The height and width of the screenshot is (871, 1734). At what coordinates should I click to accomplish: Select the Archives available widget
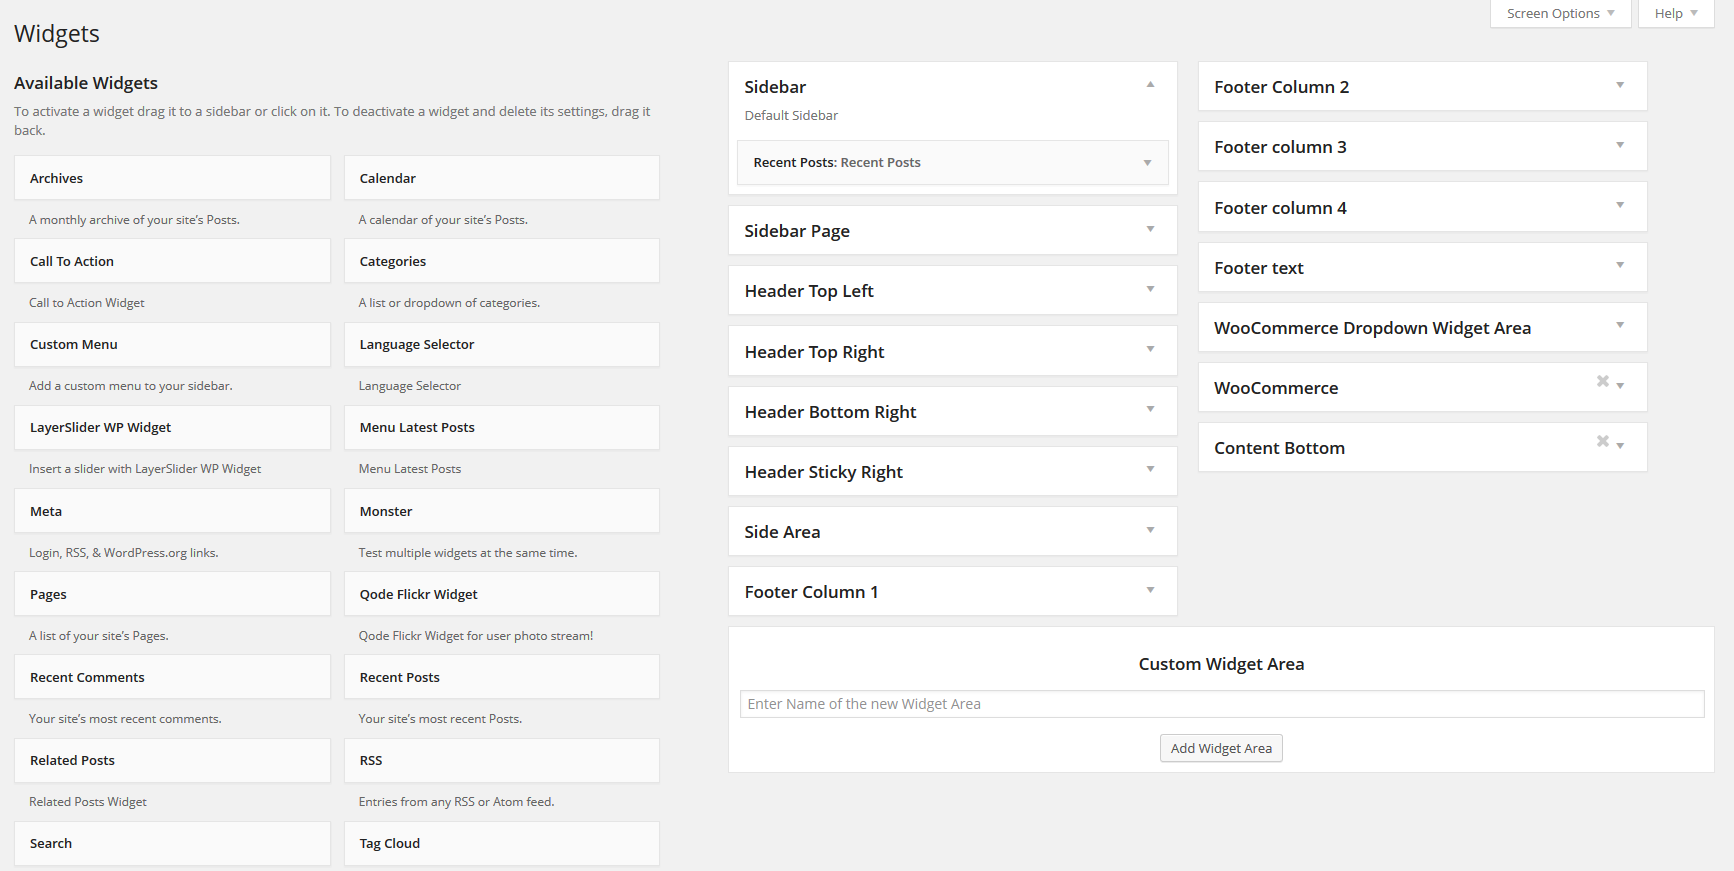[172, 178]
